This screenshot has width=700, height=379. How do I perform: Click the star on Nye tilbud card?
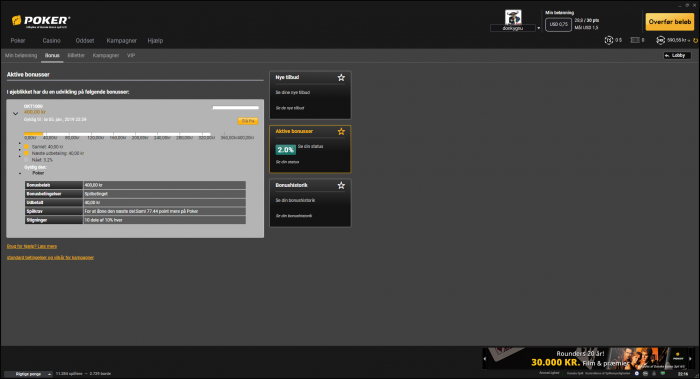pyautogui.click(x=341, y=78)
